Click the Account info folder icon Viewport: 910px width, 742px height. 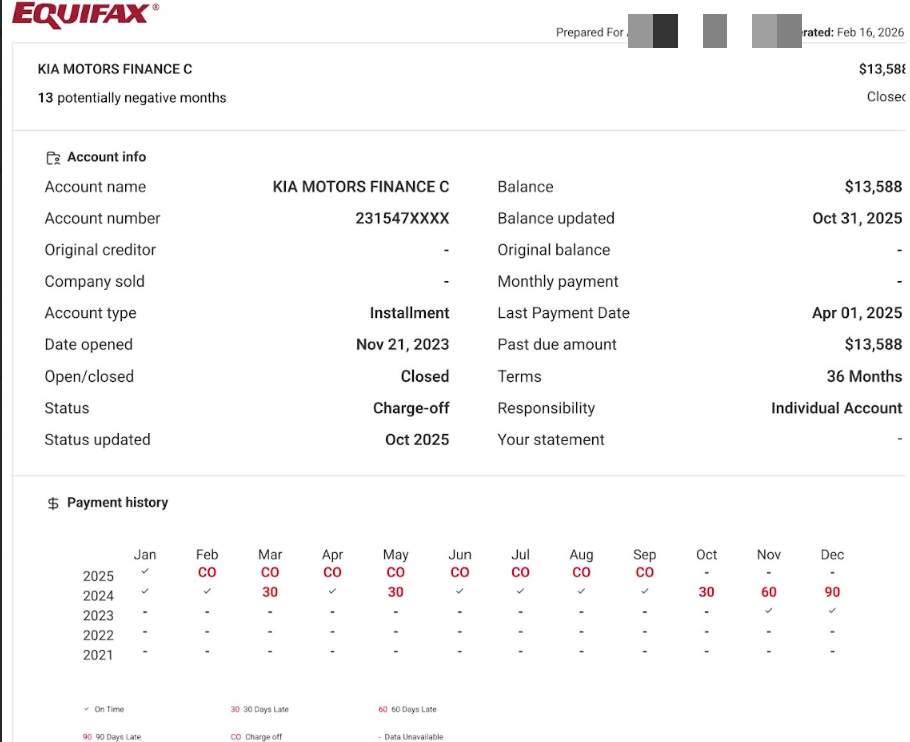coord(53,158)
